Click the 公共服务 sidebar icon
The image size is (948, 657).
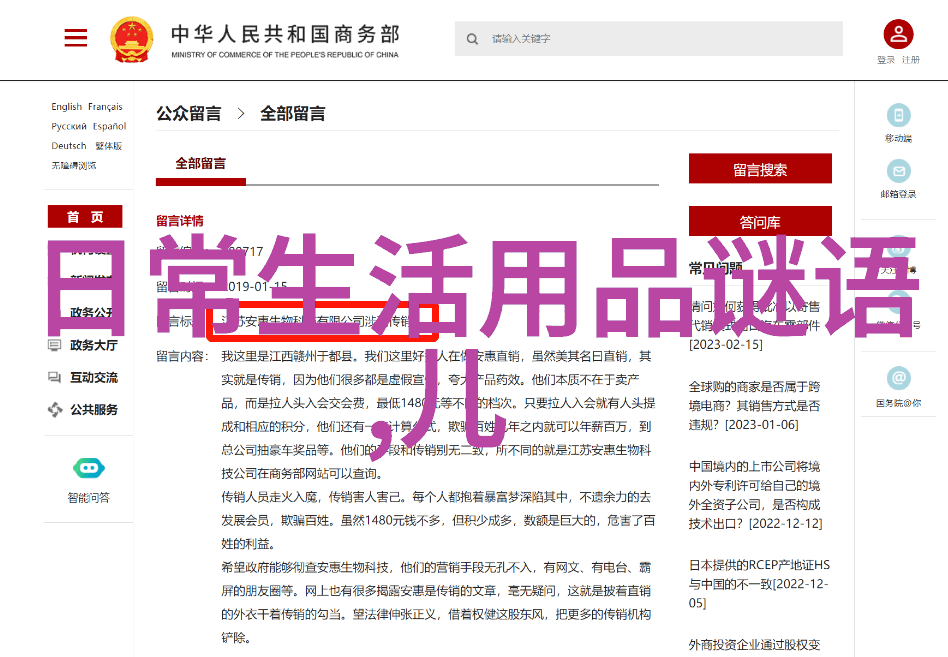click(54, 409)
